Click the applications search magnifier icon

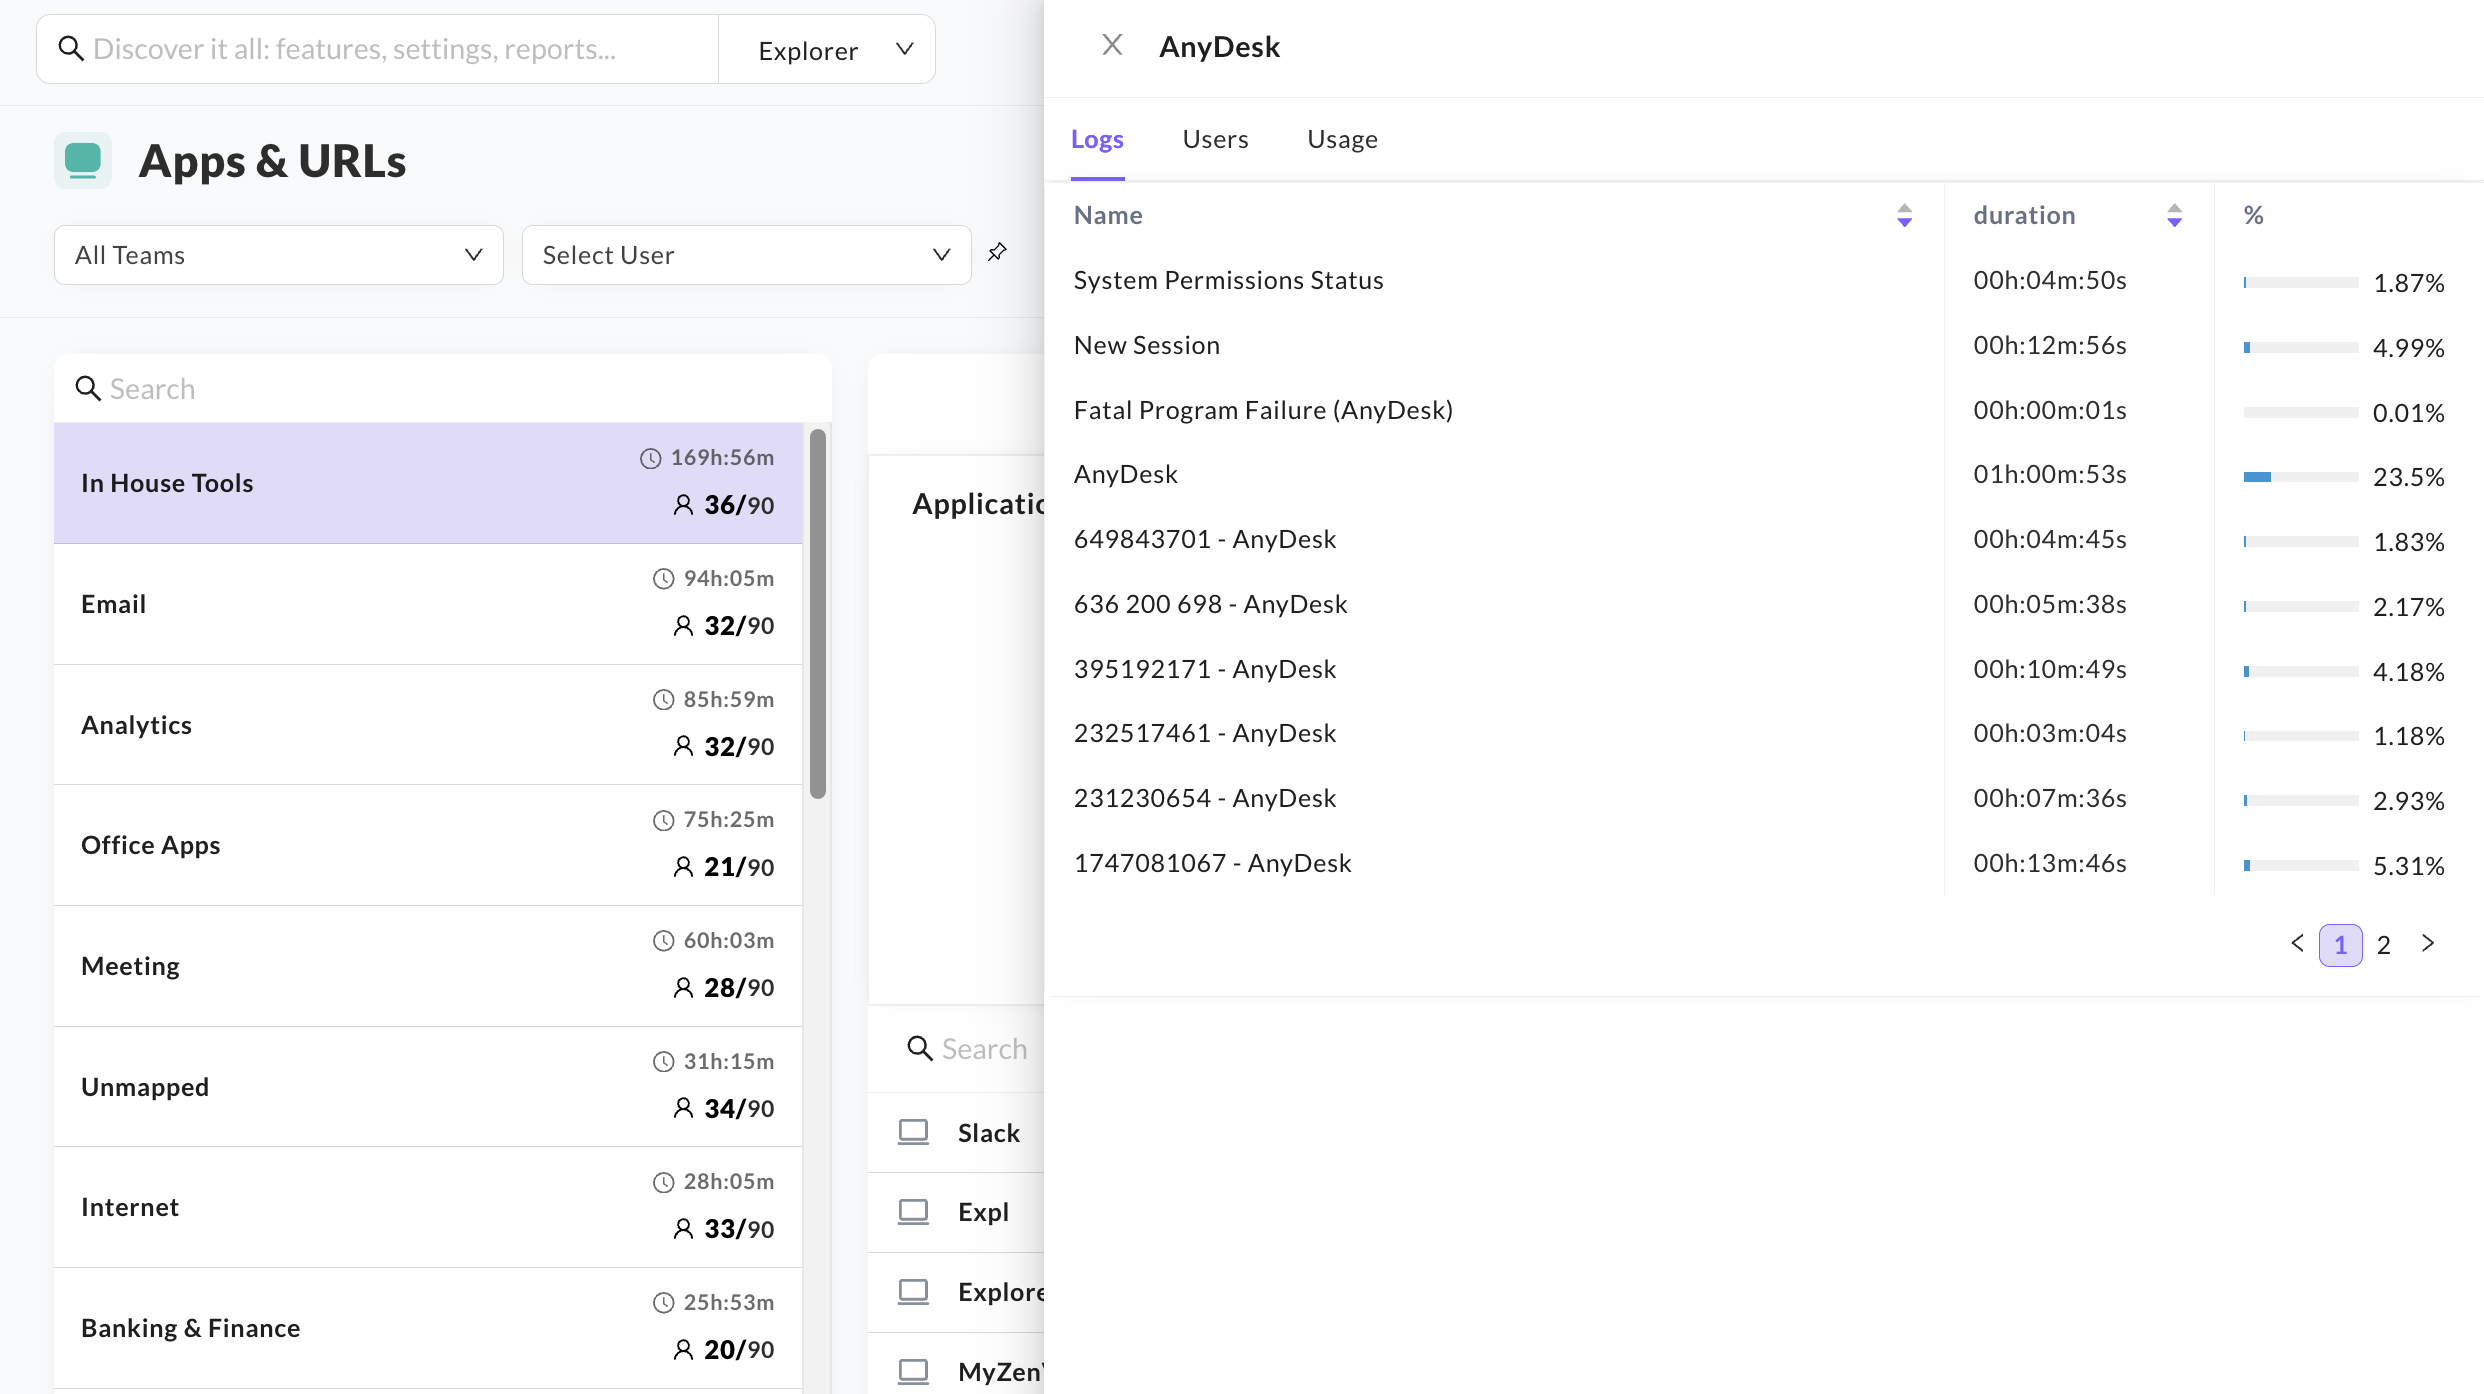point(919,1048)
